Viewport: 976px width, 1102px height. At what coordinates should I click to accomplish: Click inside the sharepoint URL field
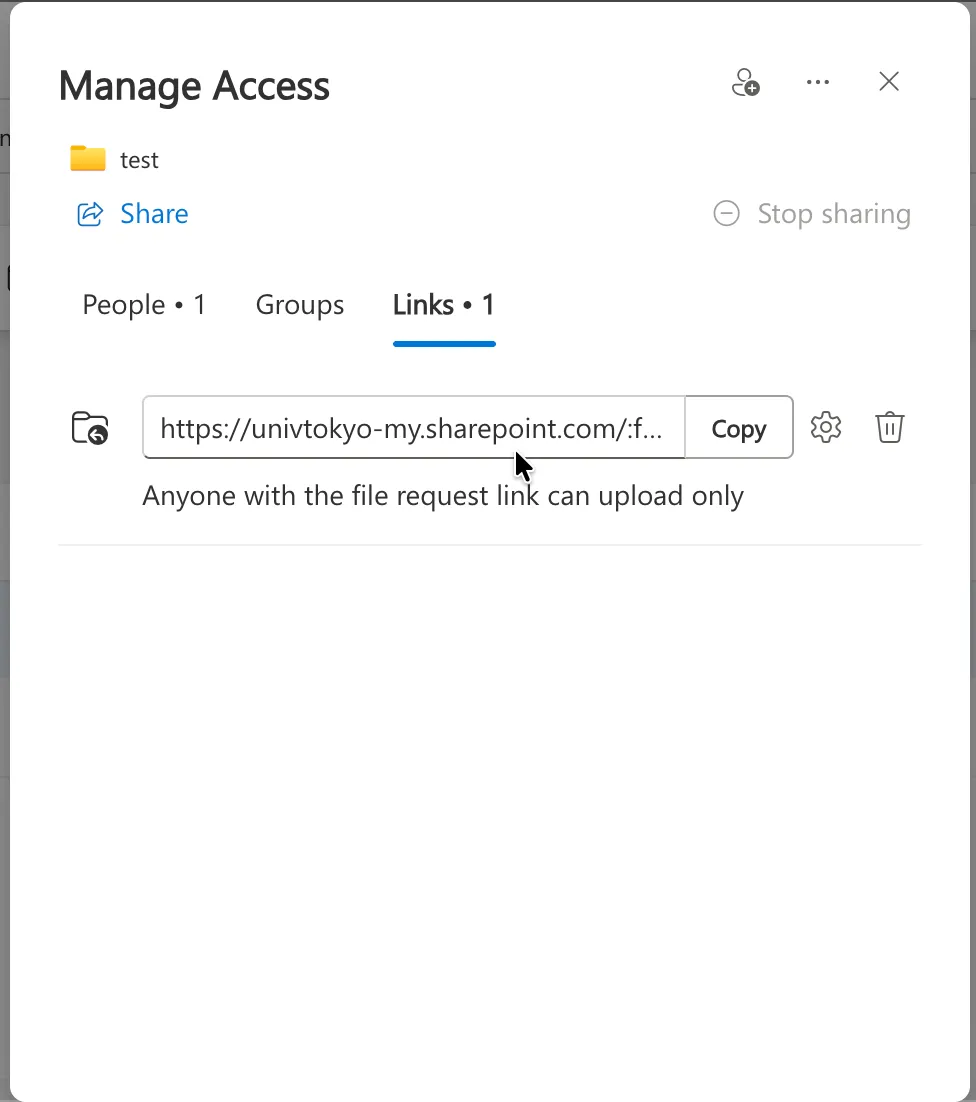click(x=414, y=427)
